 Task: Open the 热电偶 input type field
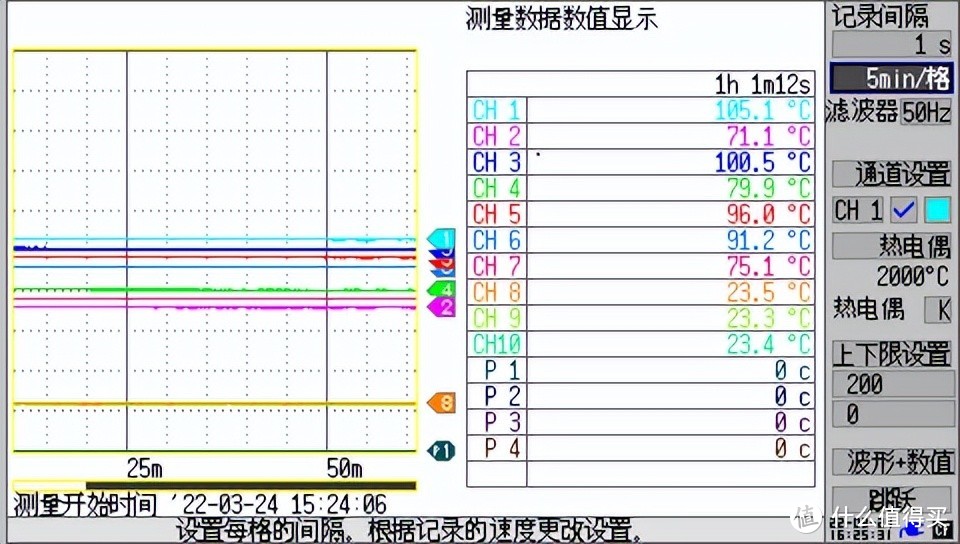891,245
